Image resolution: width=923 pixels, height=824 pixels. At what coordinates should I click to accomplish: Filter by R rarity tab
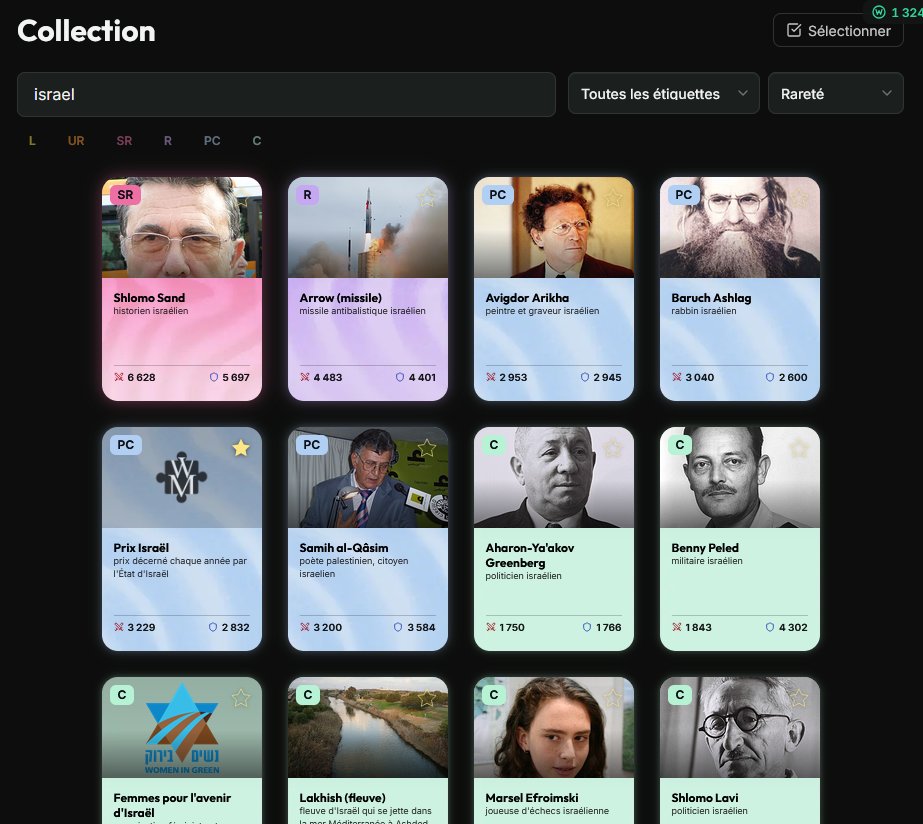(168, 141)
